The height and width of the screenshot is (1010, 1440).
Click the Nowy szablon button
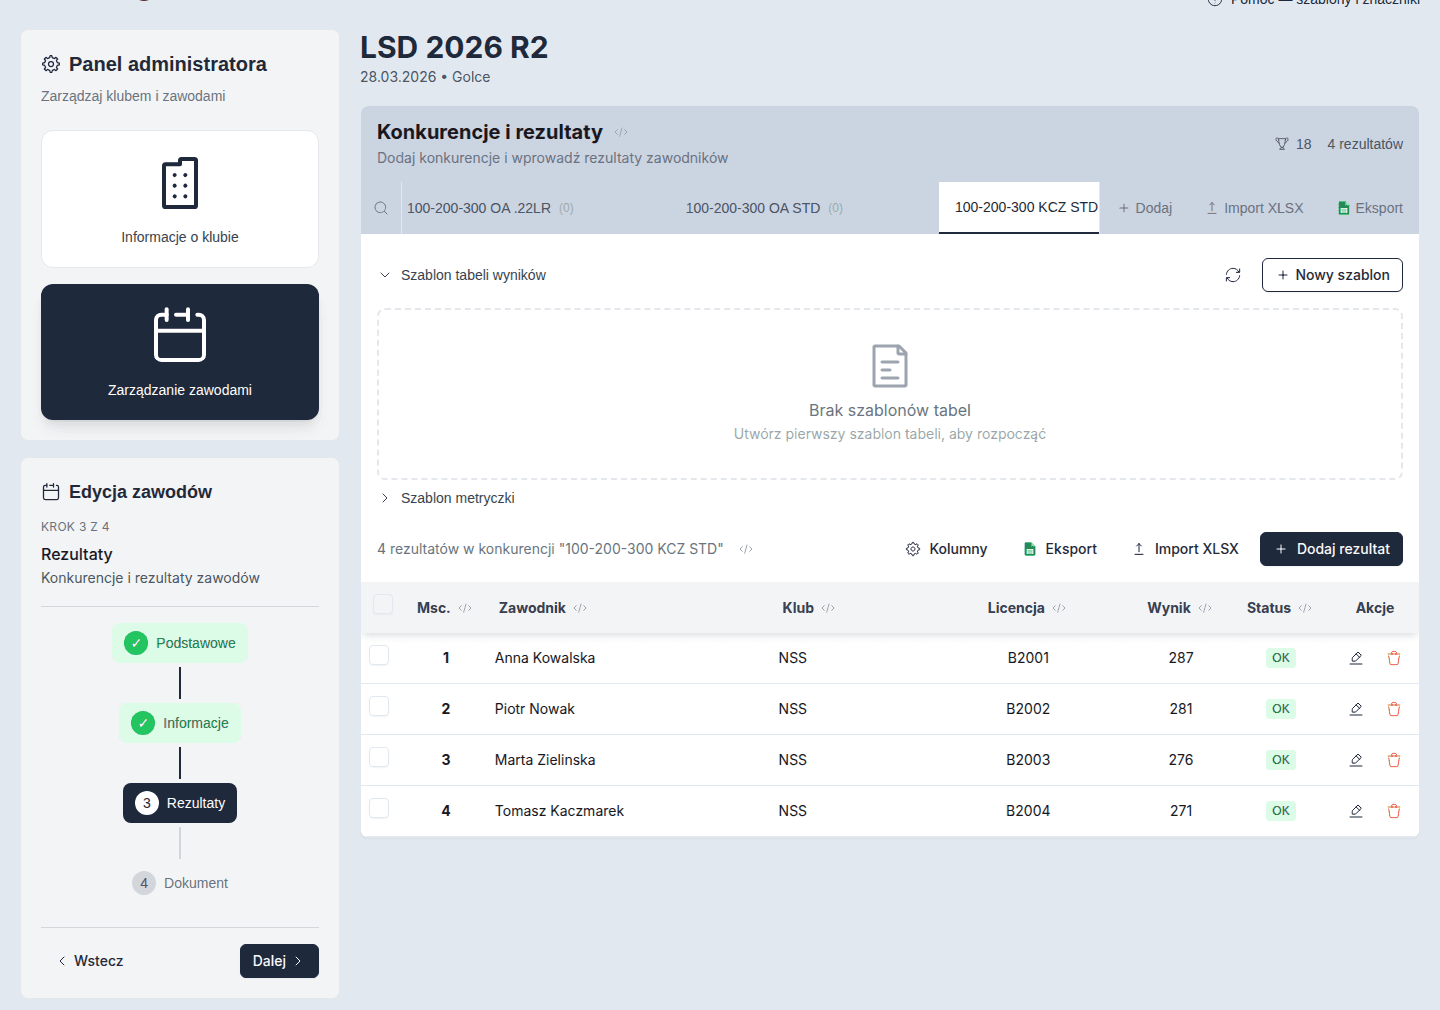[1332, 275]
